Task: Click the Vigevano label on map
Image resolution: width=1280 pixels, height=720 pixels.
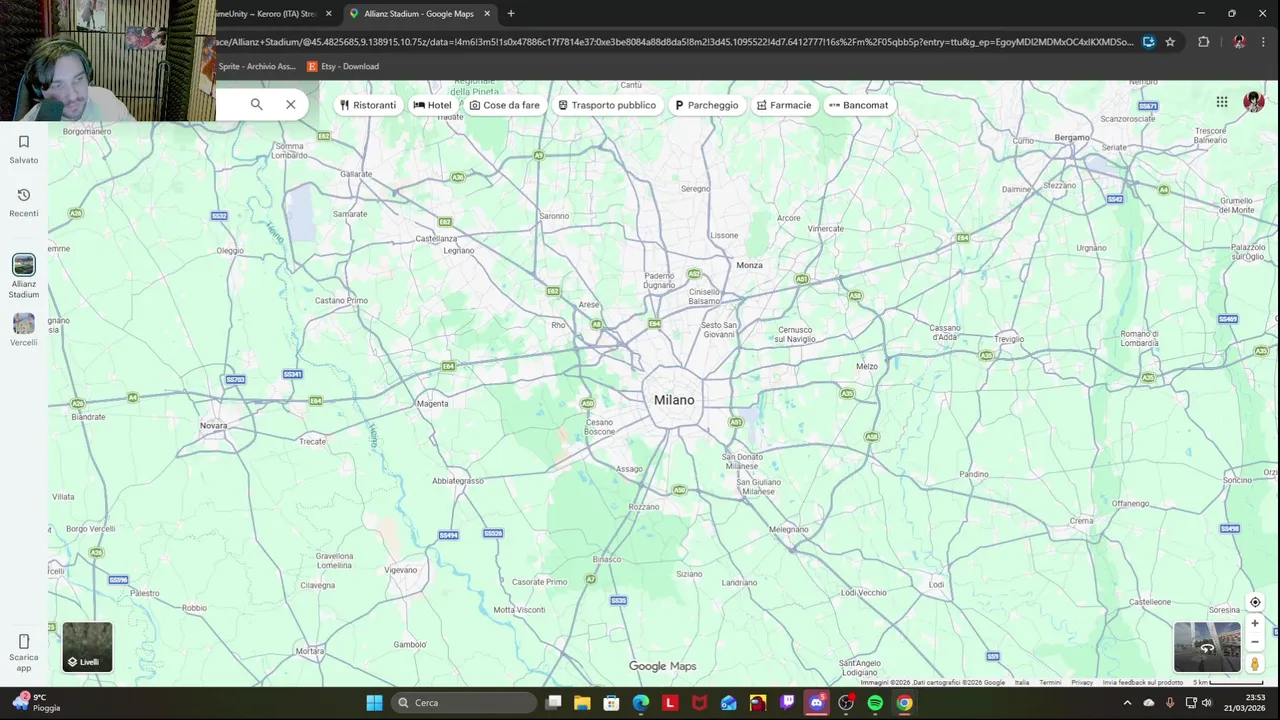Action: [401, 570]
